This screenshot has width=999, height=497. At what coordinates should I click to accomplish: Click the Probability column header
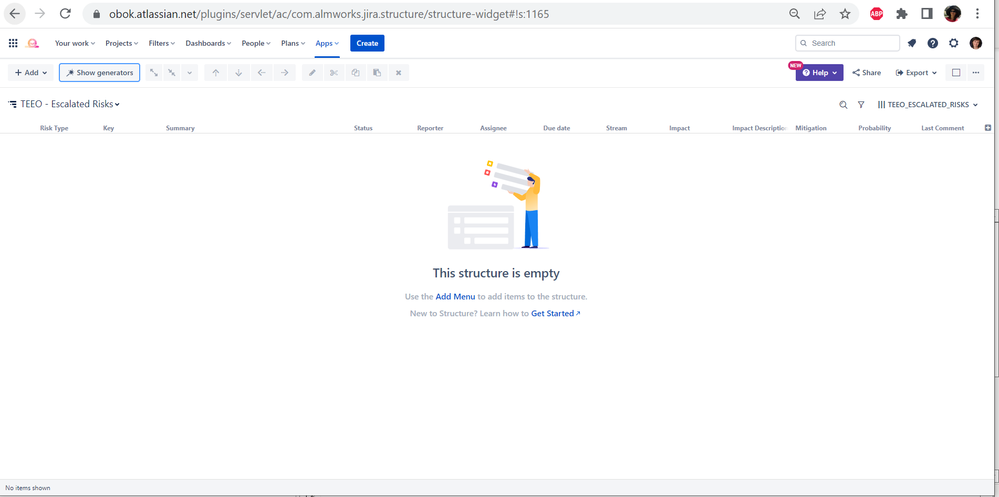[875, 128]
